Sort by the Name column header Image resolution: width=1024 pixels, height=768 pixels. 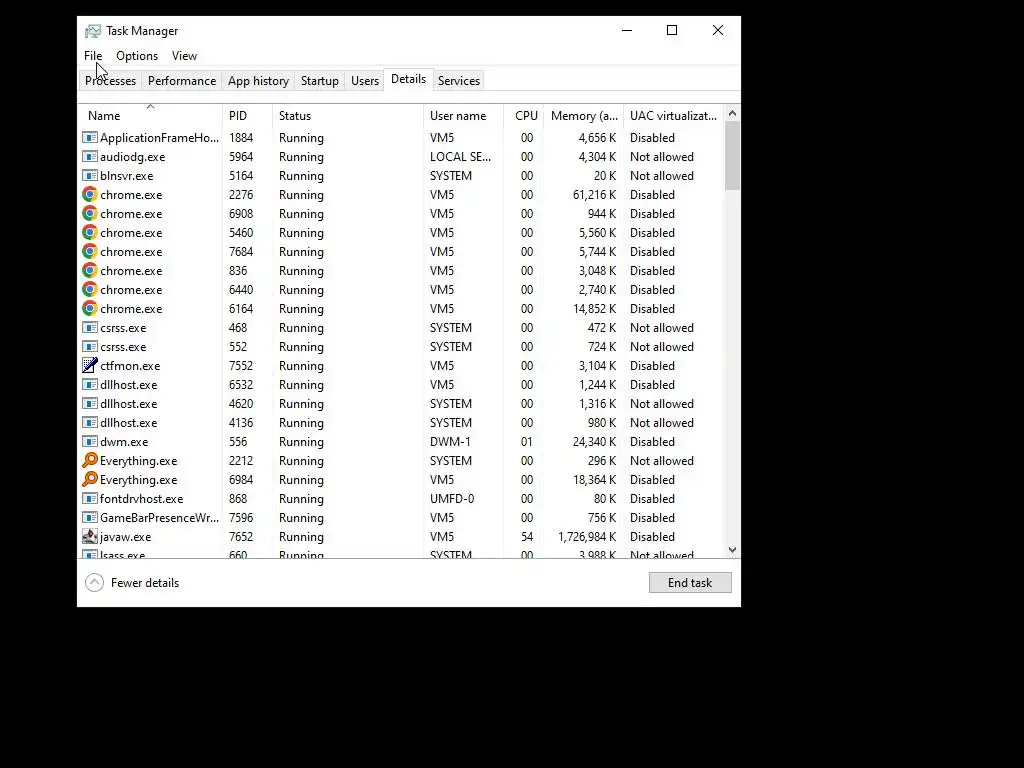pyautogui.click(x=150, y=116)
